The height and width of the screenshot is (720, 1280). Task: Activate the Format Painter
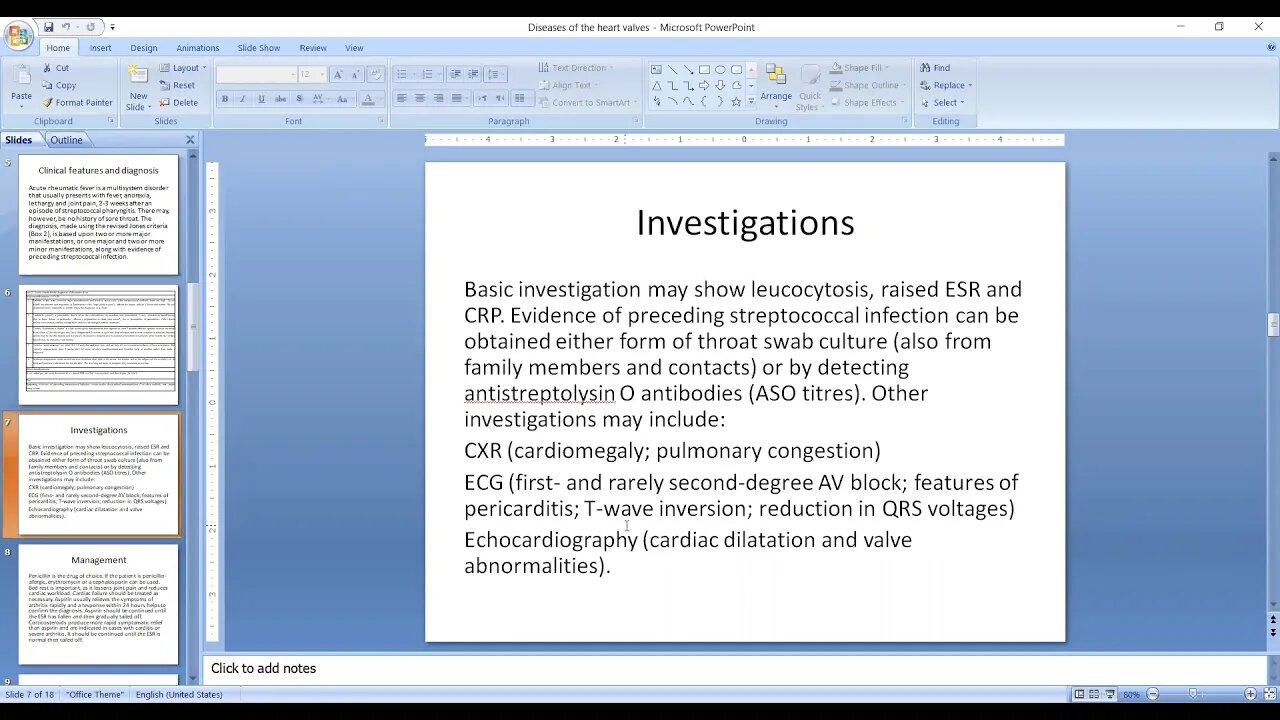tap(77, 102)
